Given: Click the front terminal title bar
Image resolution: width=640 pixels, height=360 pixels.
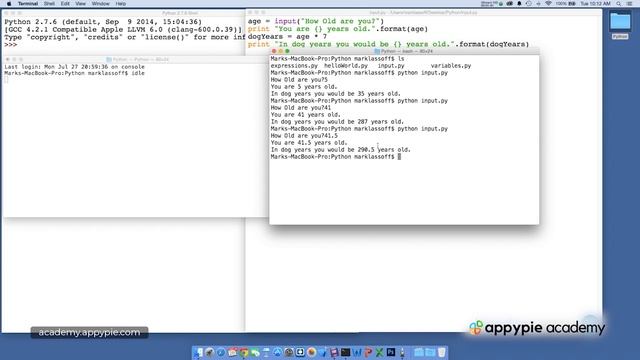Looking at the screenshot, I should pos(404,51).
